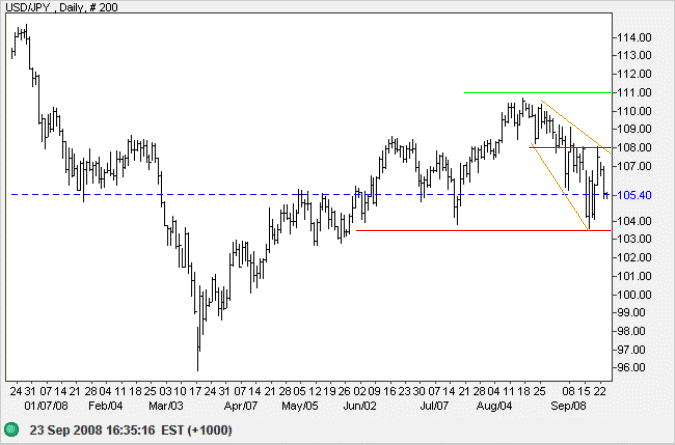Image resolution: width=675 pixels, height=445 pixels.
Task: Click the 108.00 price axis label
Action: (x=634, y=148)
